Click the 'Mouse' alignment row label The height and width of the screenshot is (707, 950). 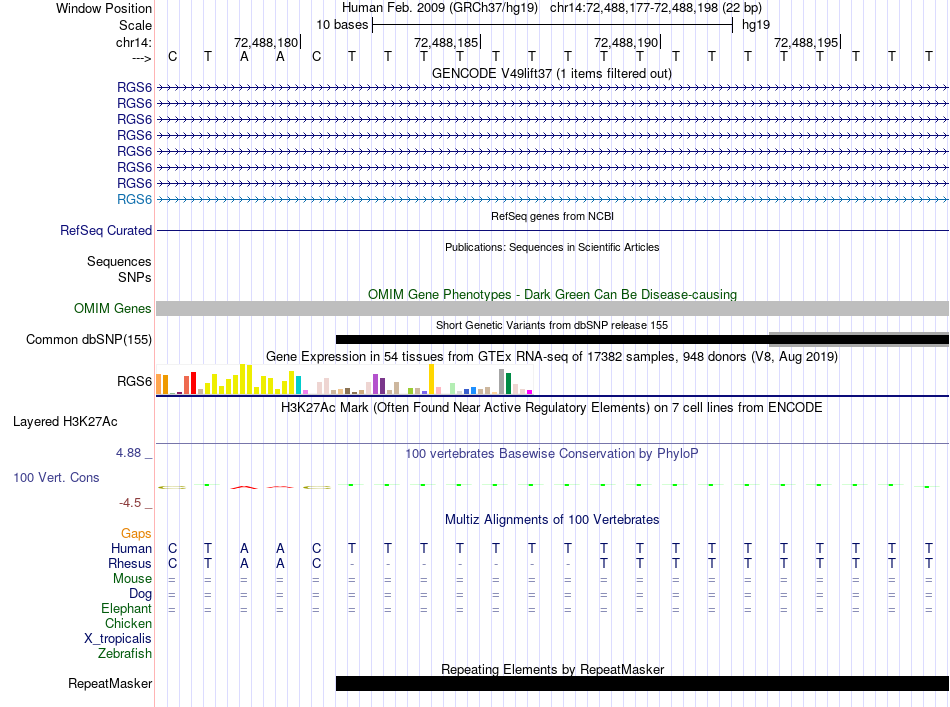point(132,579)
